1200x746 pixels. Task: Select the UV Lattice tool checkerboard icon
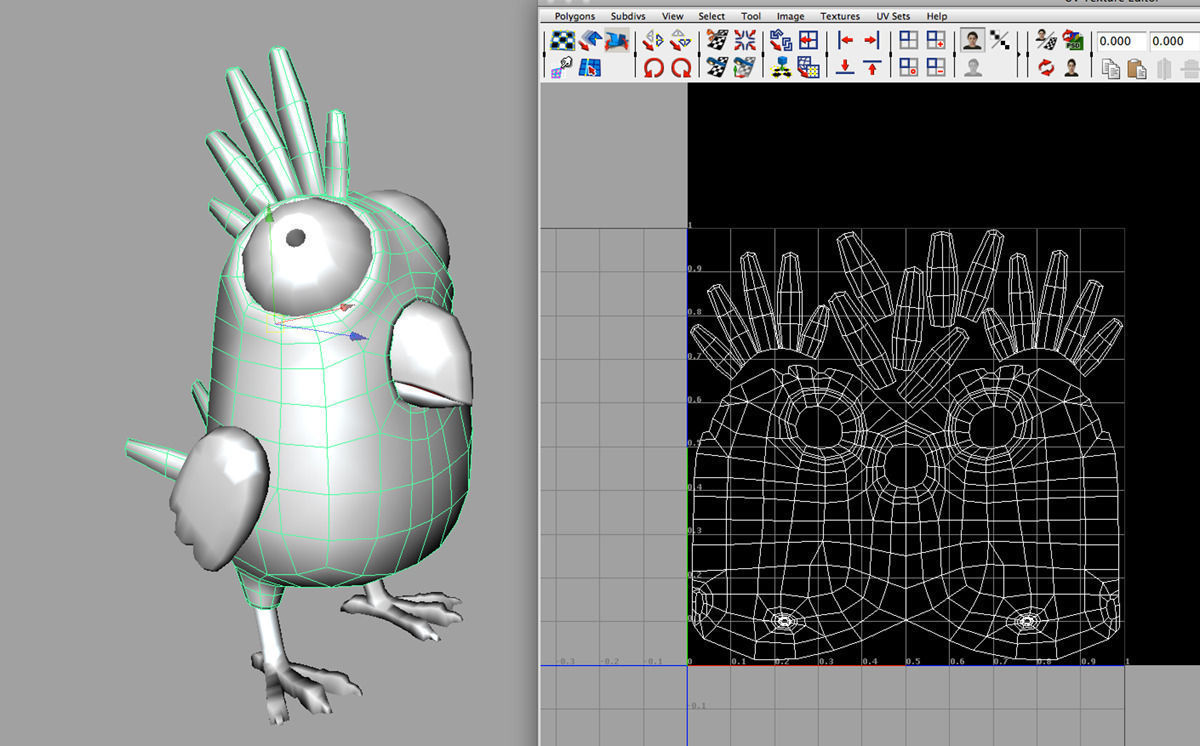pos(563,41)
